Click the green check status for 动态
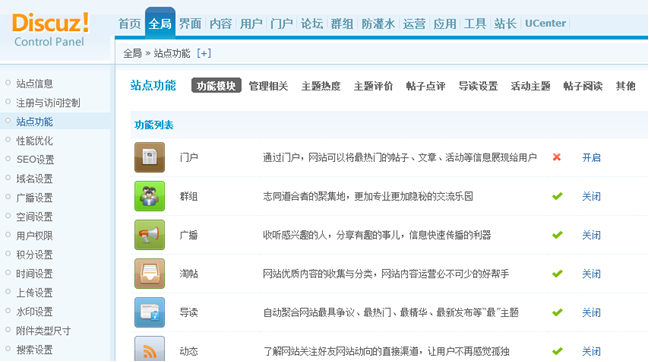Viewport: 649px width, 362px height. coord(558,351)
